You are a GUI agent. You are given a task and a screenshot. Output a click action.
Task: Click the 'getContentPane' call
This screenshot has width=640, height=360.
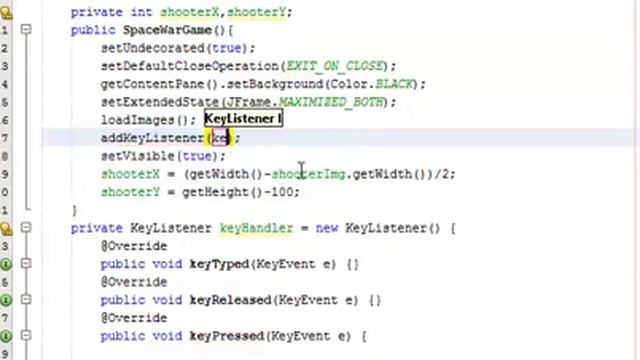pos(153,84)
